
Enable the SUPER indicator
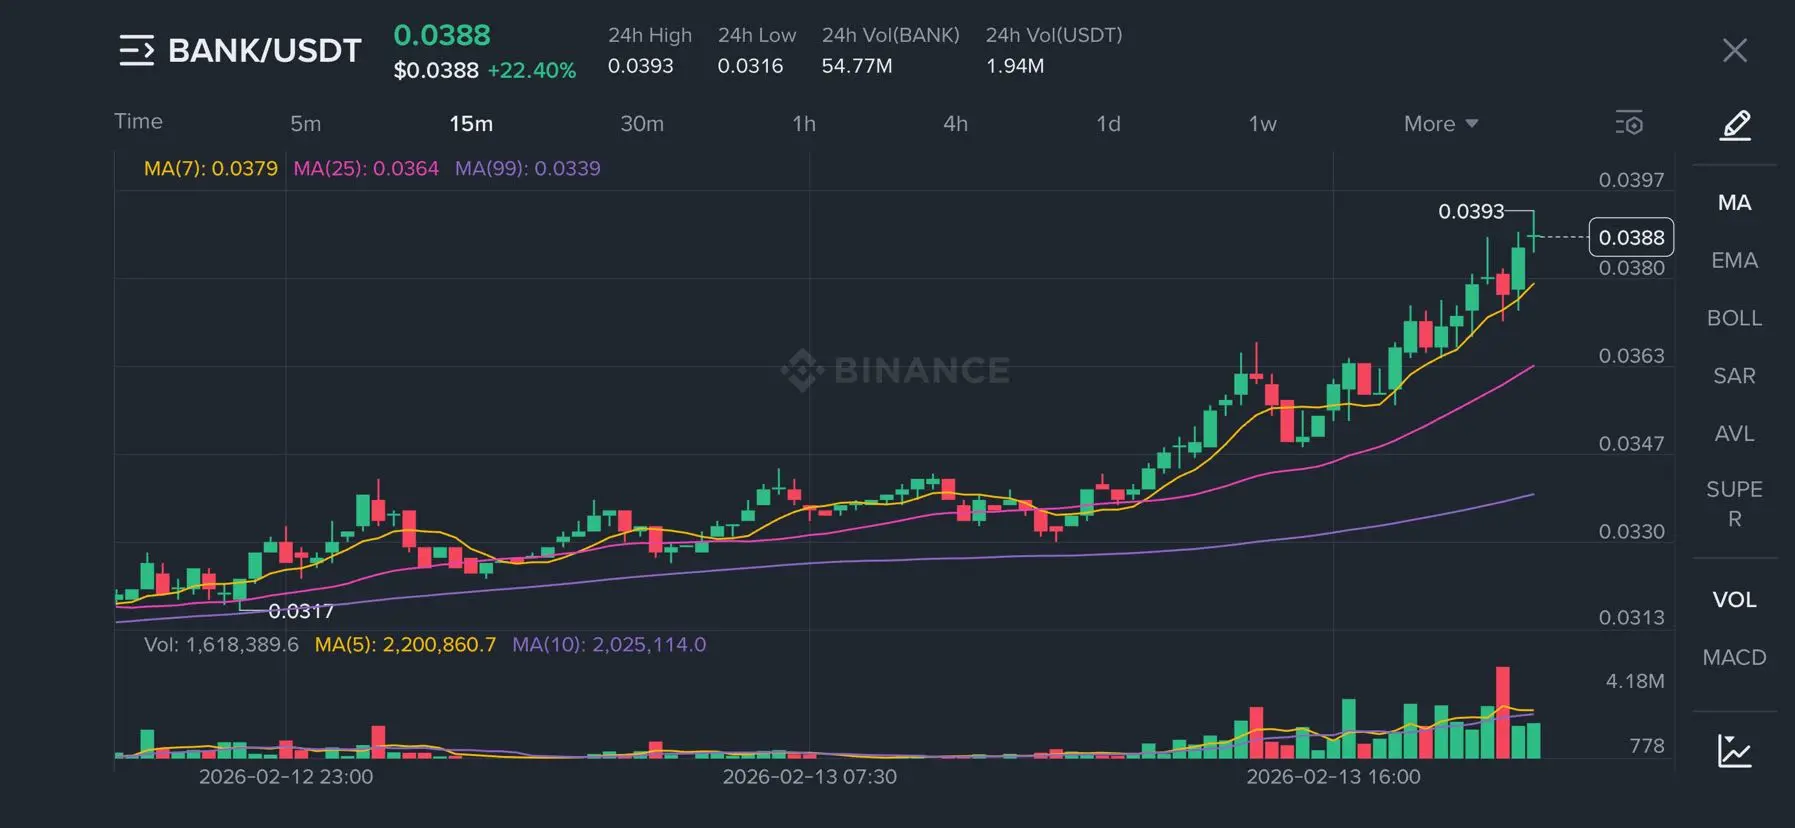coord(1734,504)
